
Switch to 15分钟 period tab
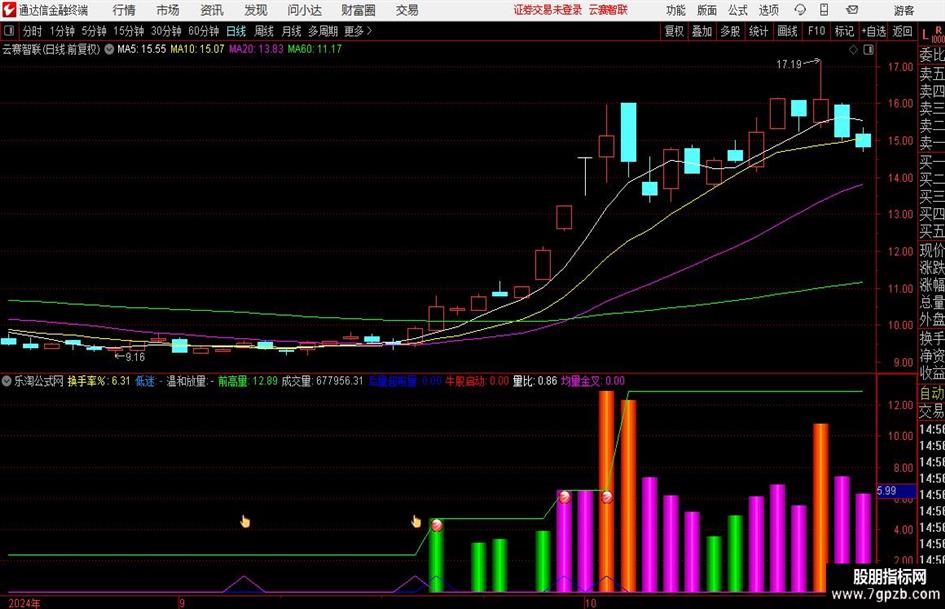coord(128,31)
